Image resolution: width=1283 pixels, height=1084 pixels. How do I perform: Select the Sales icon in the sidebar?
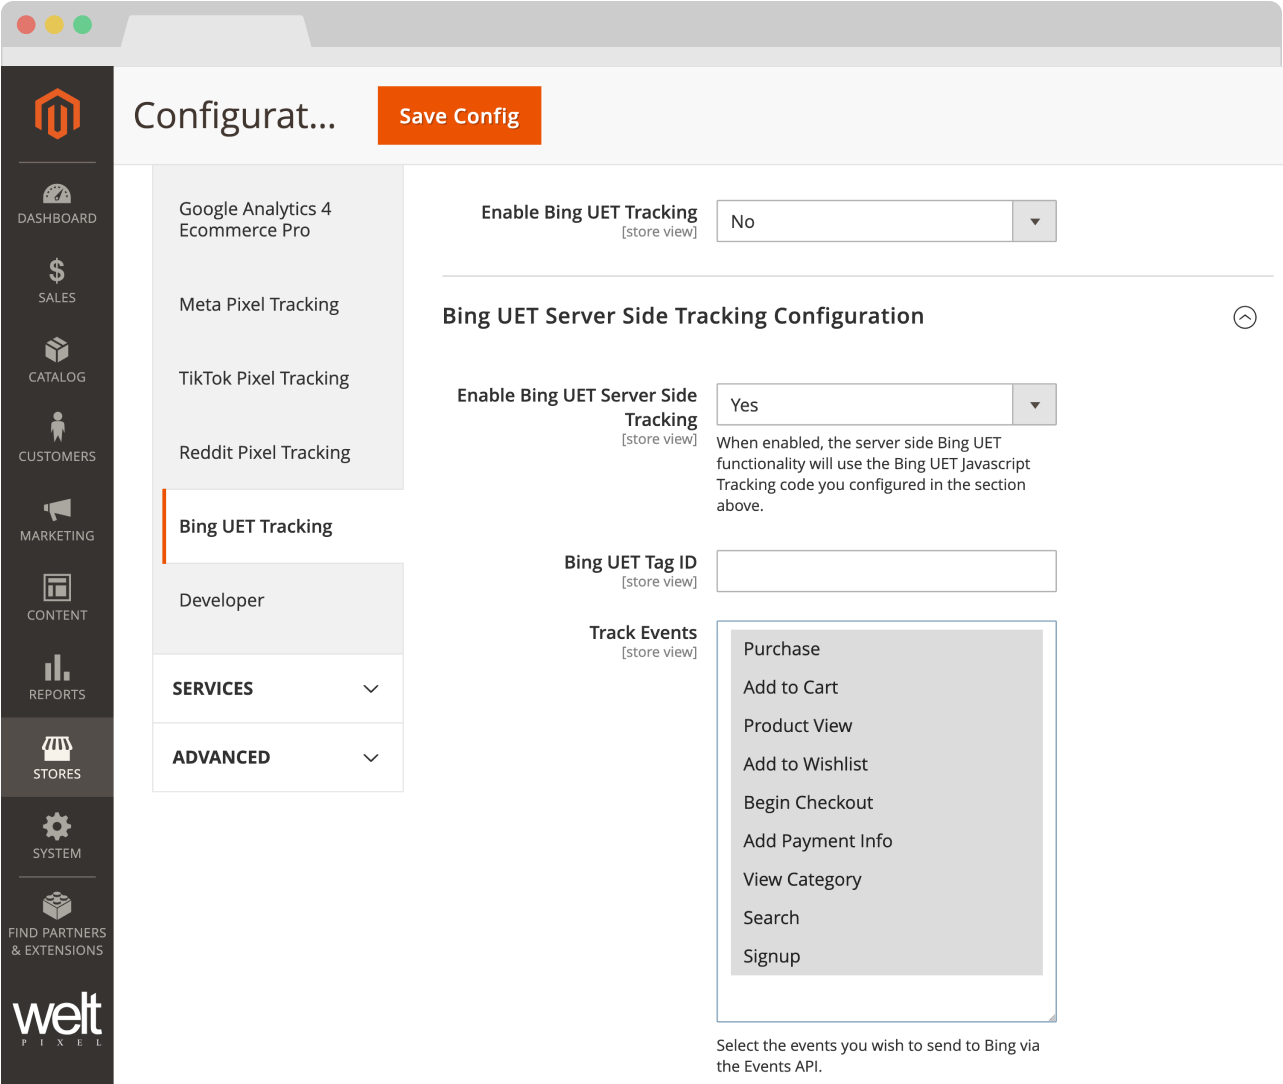tap(57, 278)
